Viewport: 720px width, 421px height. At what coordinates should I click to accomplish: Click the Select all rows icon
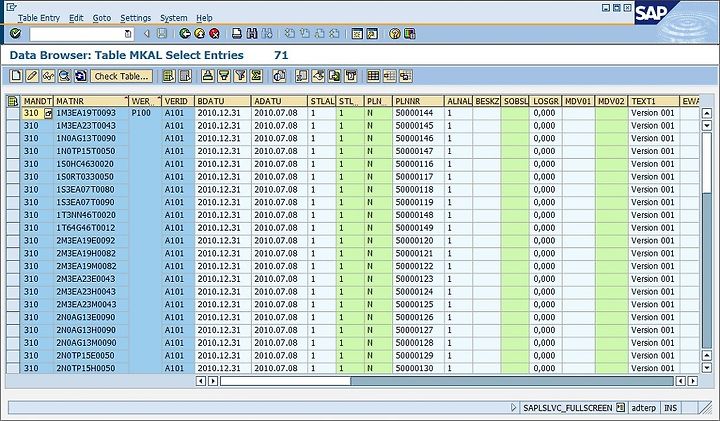point(169,76)
